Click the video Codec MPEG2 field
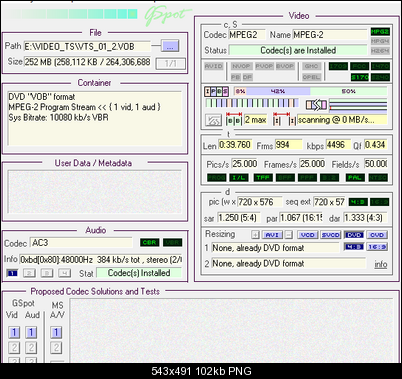 (247, 35)
